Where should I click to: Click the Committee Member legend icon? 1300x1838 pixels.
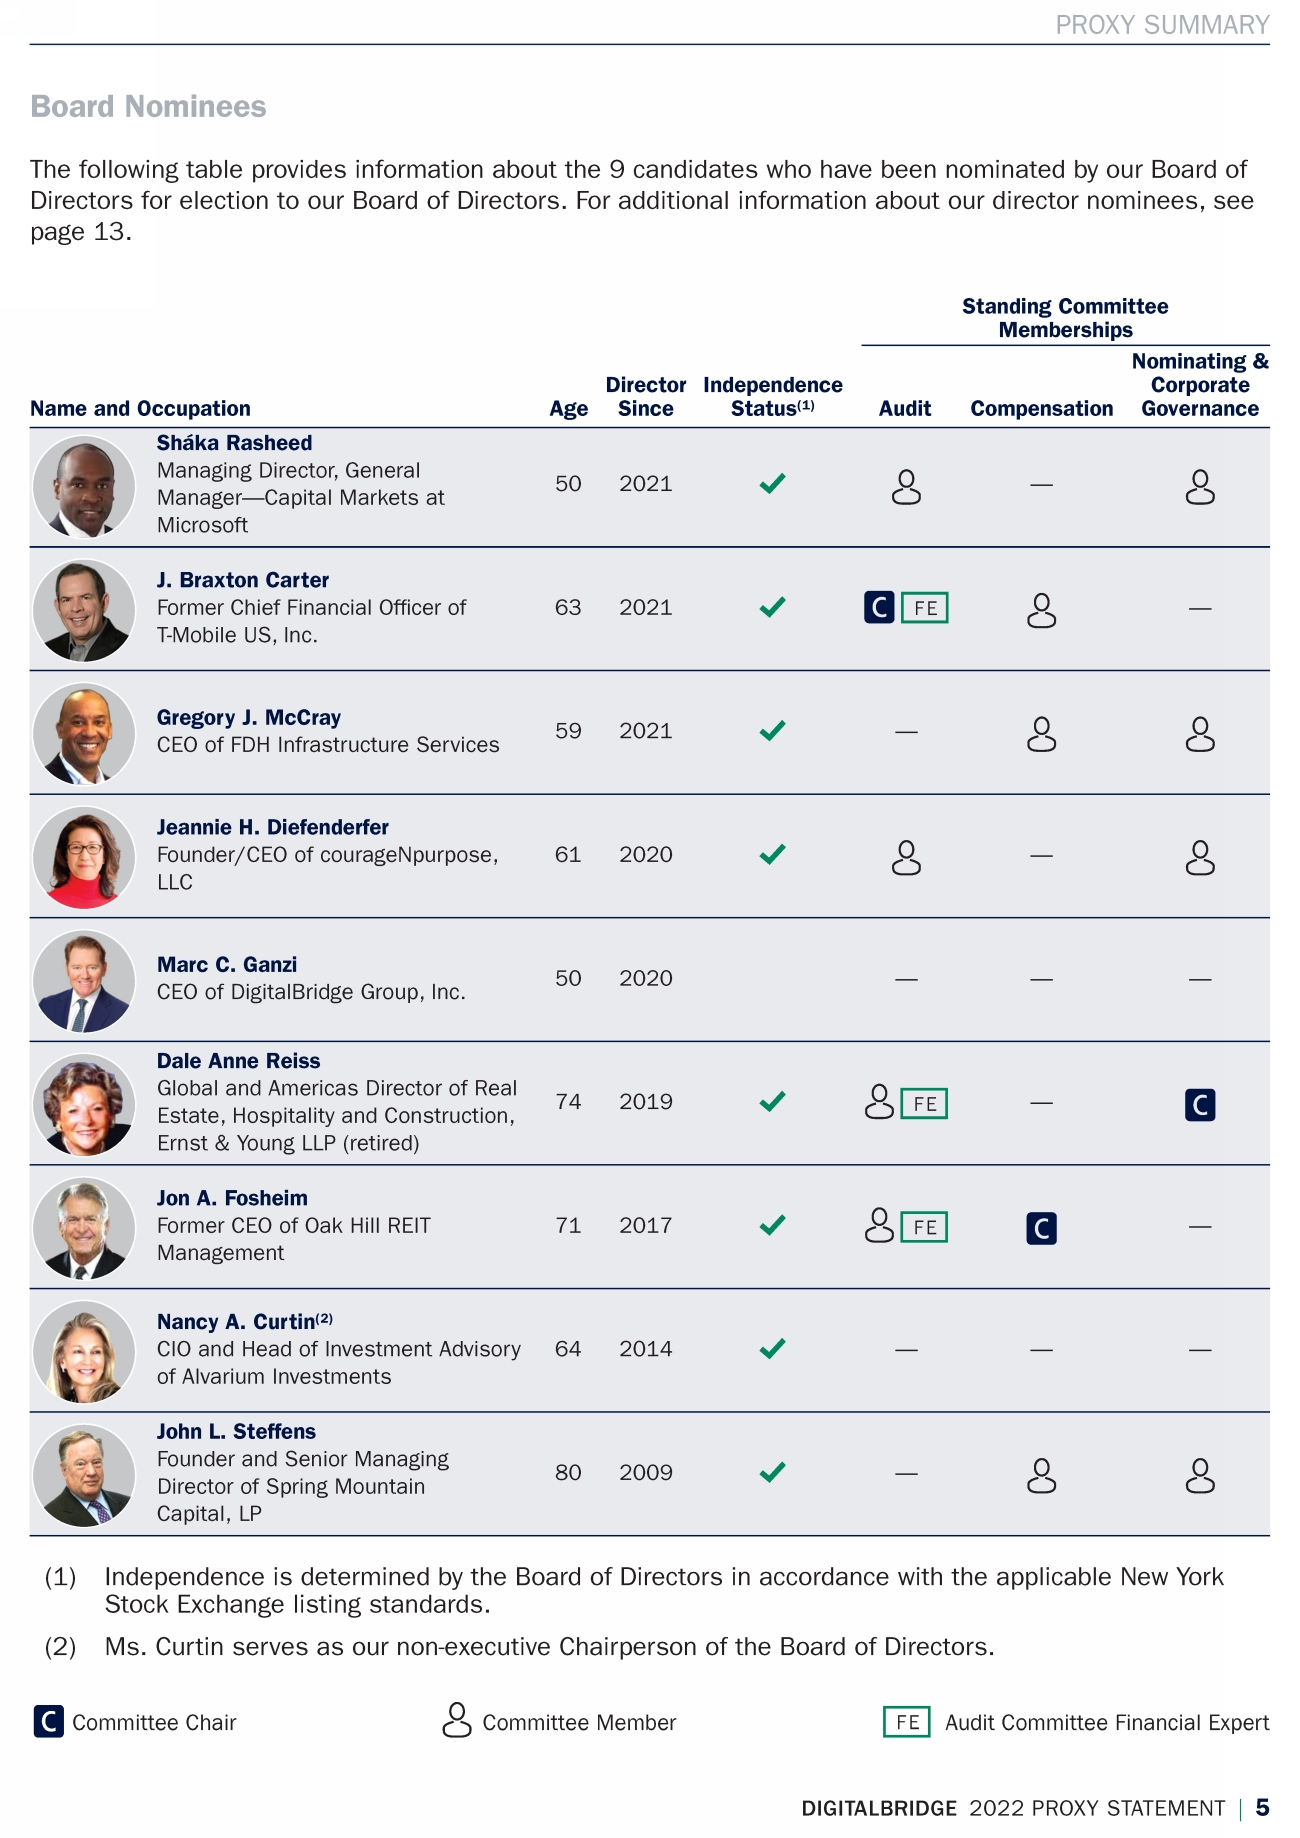(x=457, y=1721)
